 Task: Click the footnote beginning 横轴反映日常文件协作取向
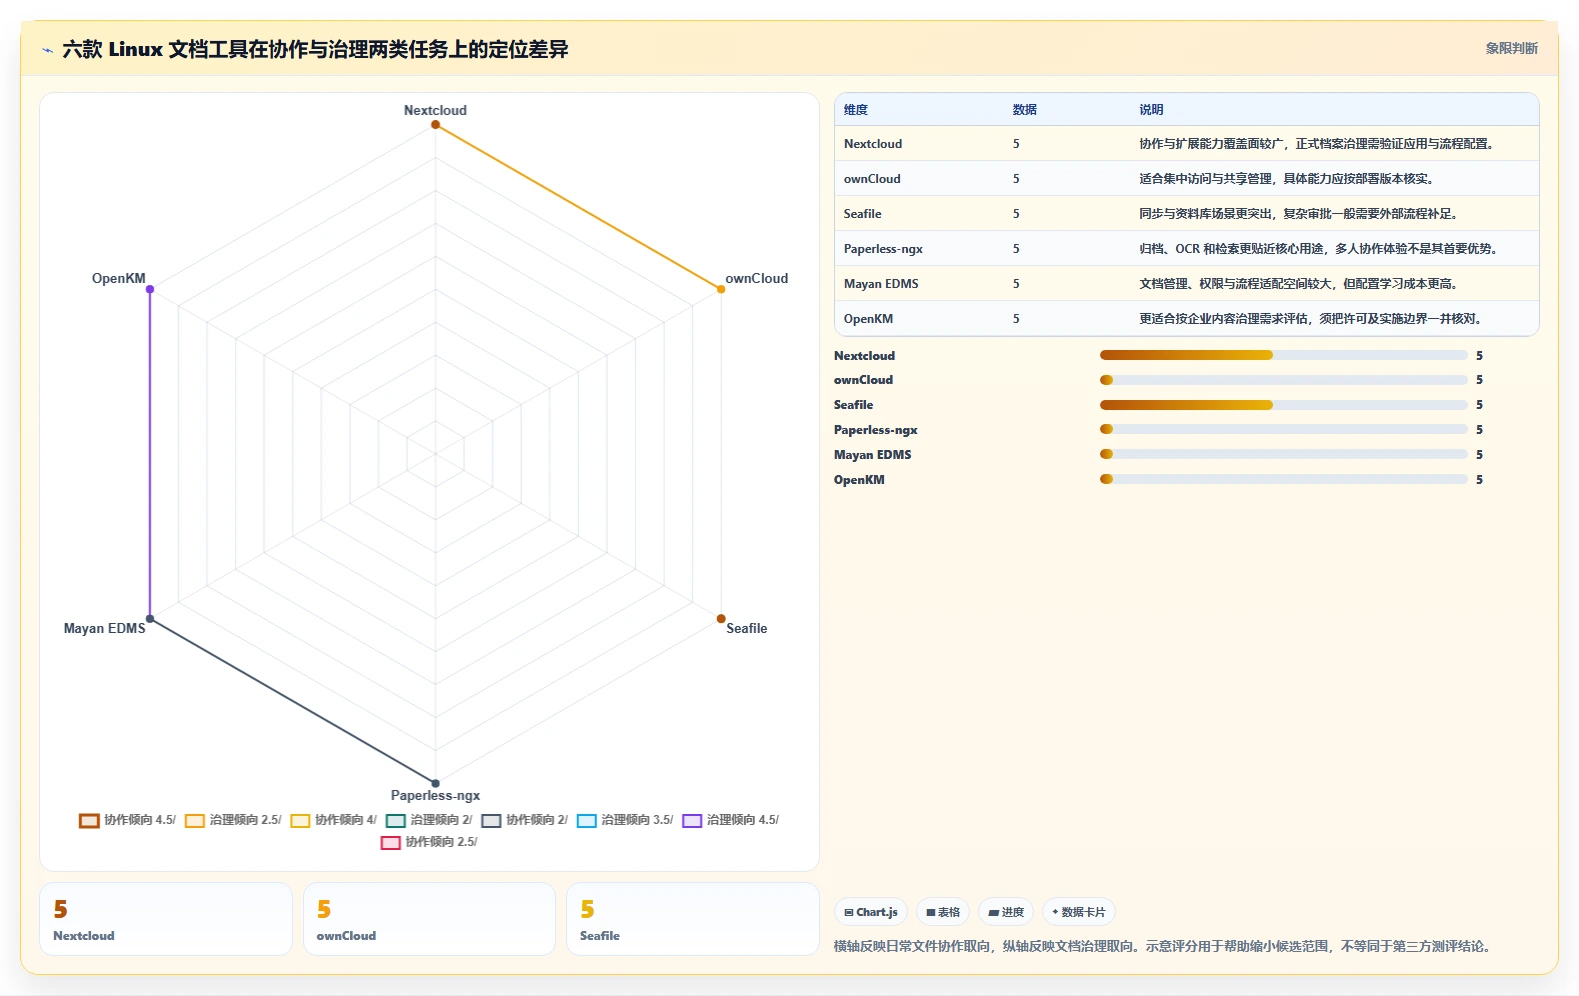pos(1164,946)
